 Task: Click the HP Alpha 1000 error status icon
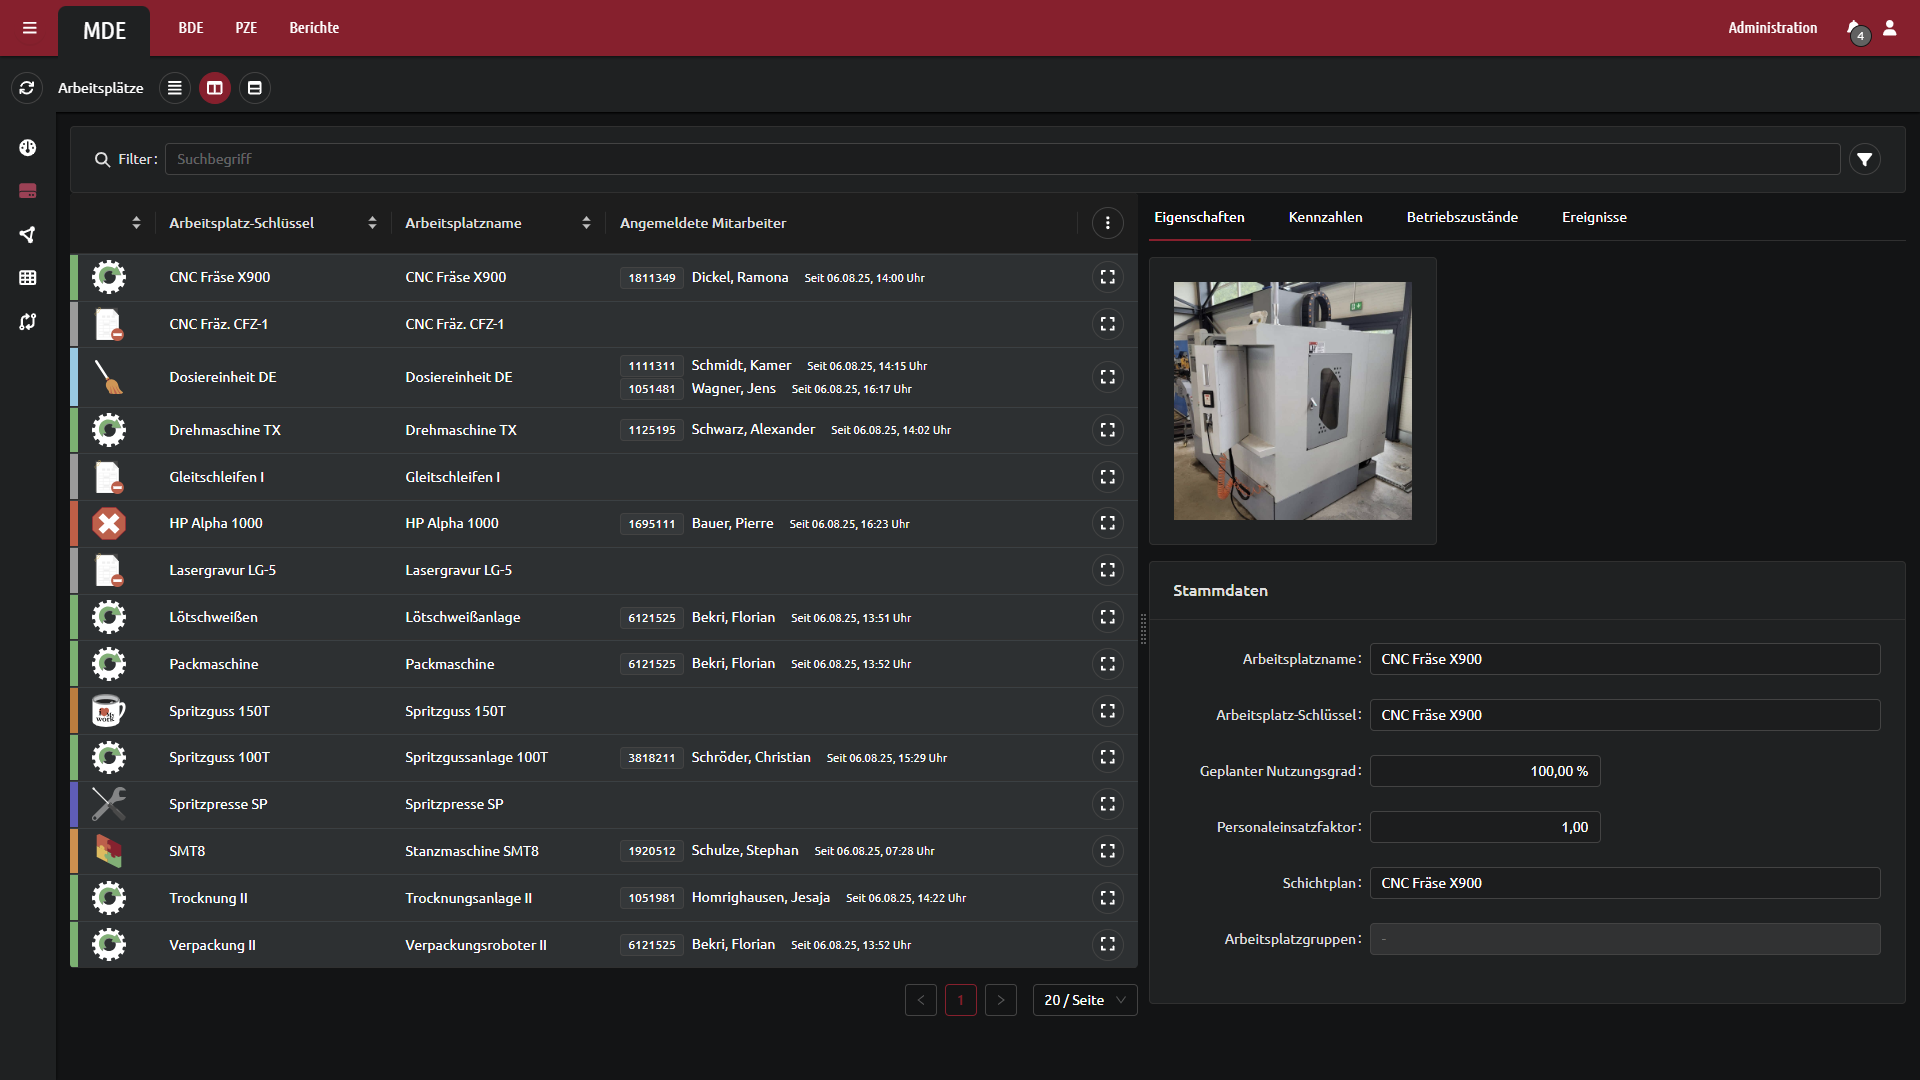pyautogui.click(x=109, y=523)
